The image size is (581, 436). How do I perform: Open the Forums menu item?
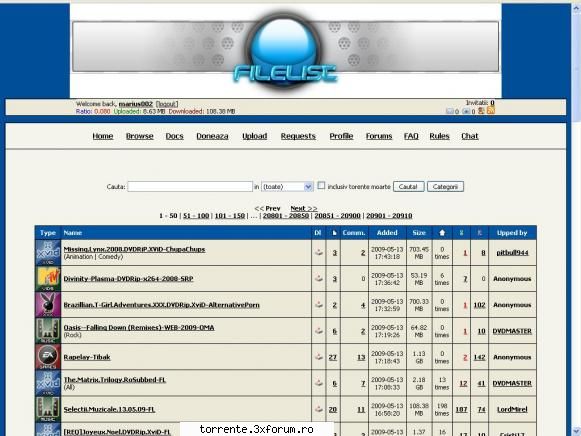click(379, 136)
